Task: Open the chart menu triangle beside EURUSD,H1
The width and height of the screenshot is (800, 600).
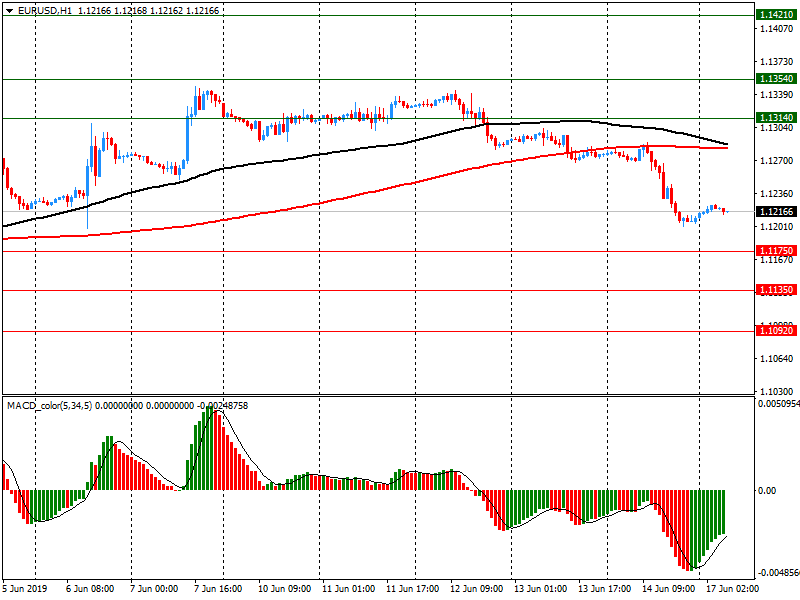Action: pyautogui.click(x=9, y=11)
